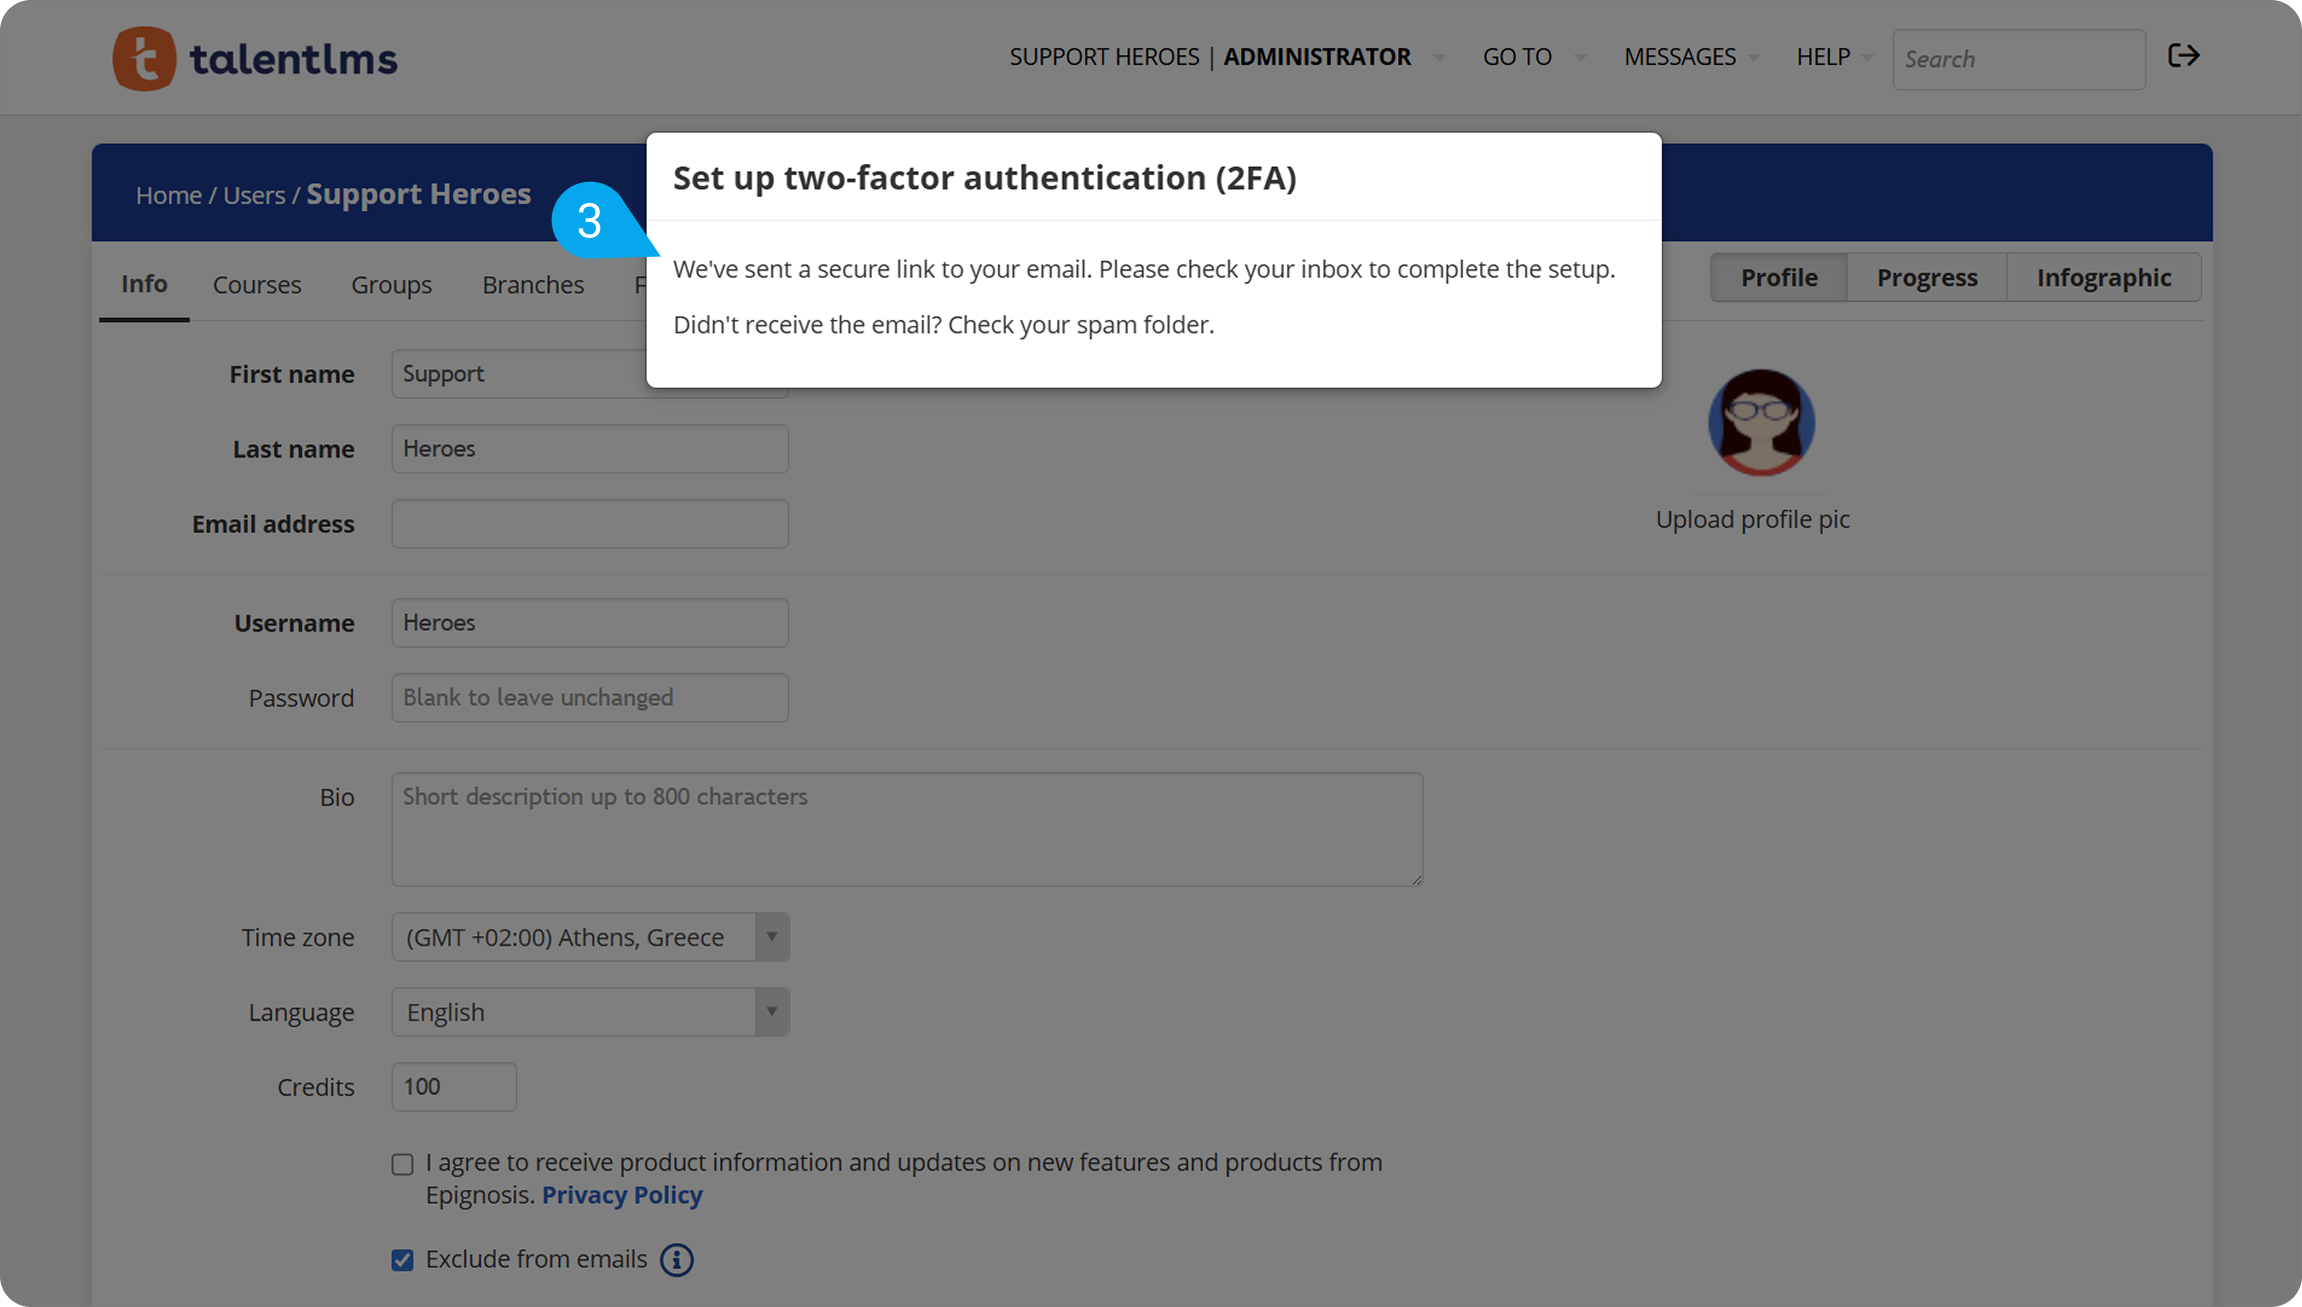Check the Epignosis product updates agreement checkbox
The width and height of the screenshot is (2302, 1307).
(402, 1163)
